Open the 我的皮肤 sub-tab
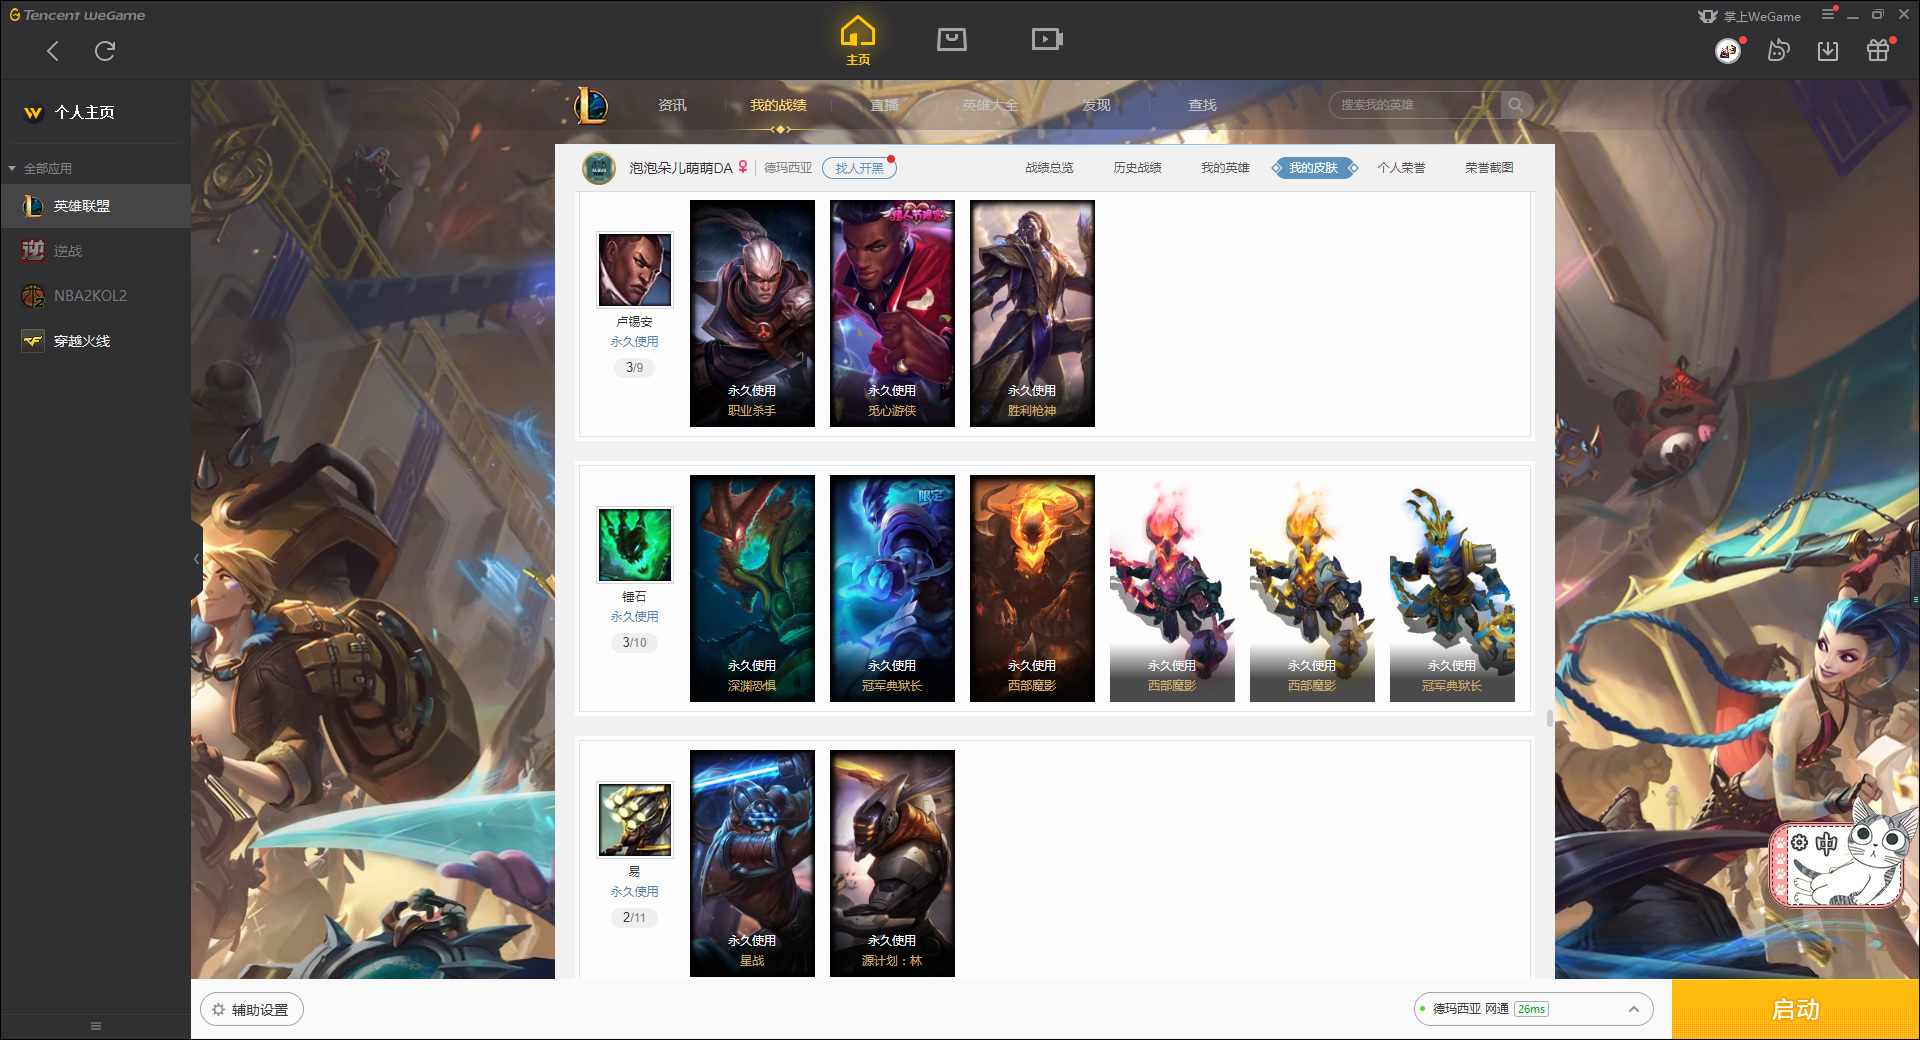1920x1040 pixels. [x=1314, y=168]
